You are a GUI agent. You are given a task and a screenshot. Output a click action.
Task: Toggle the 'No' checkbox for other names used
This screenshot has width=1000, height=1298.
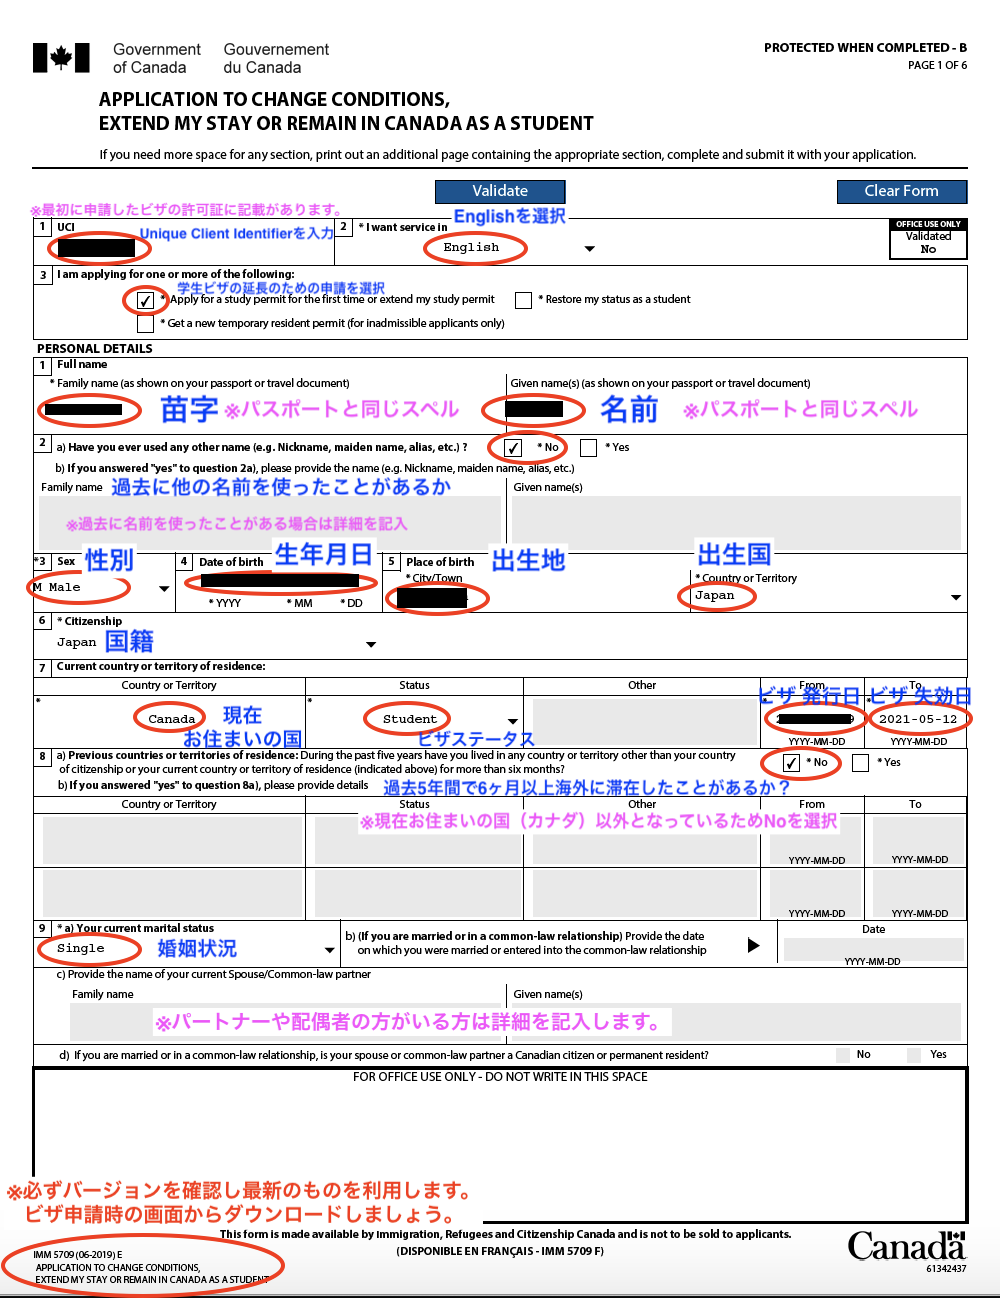pos(513,448)
